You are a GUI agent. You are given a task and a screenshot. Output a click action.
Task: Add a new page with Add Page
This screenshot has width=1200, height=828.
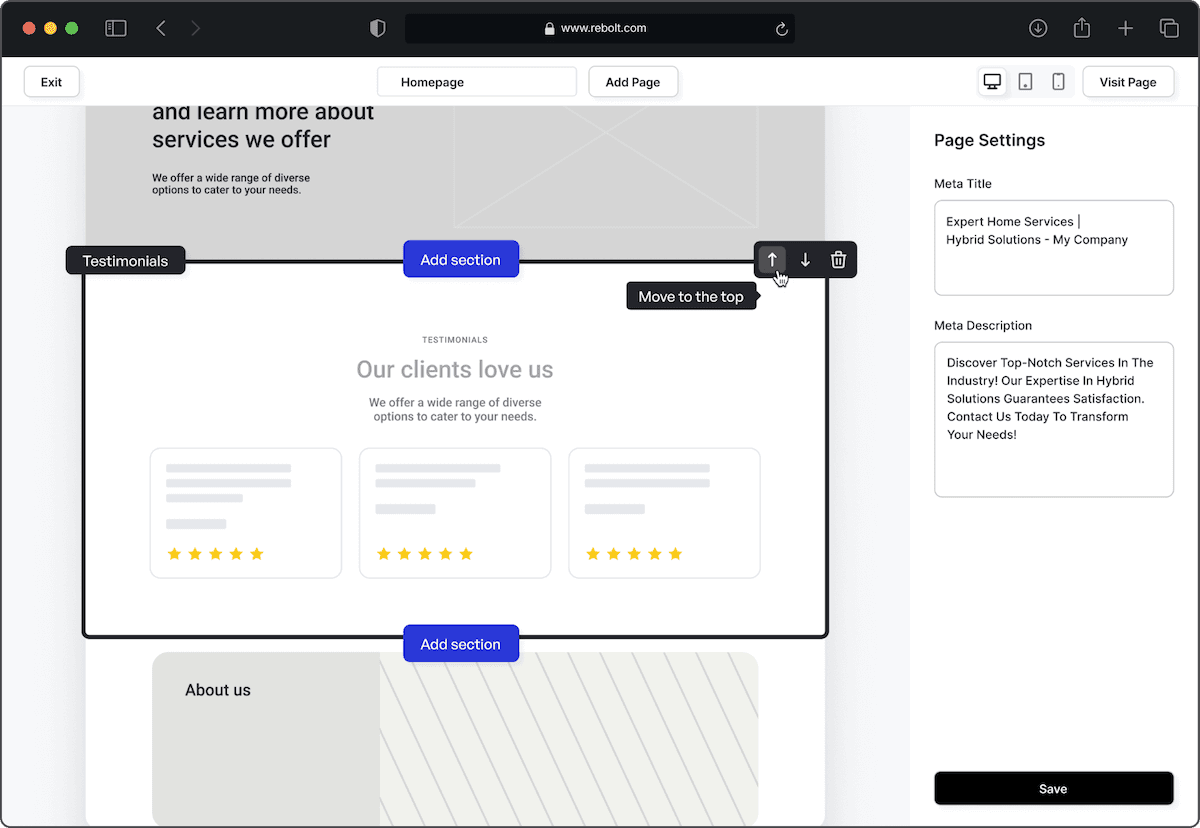click(633, 81)
